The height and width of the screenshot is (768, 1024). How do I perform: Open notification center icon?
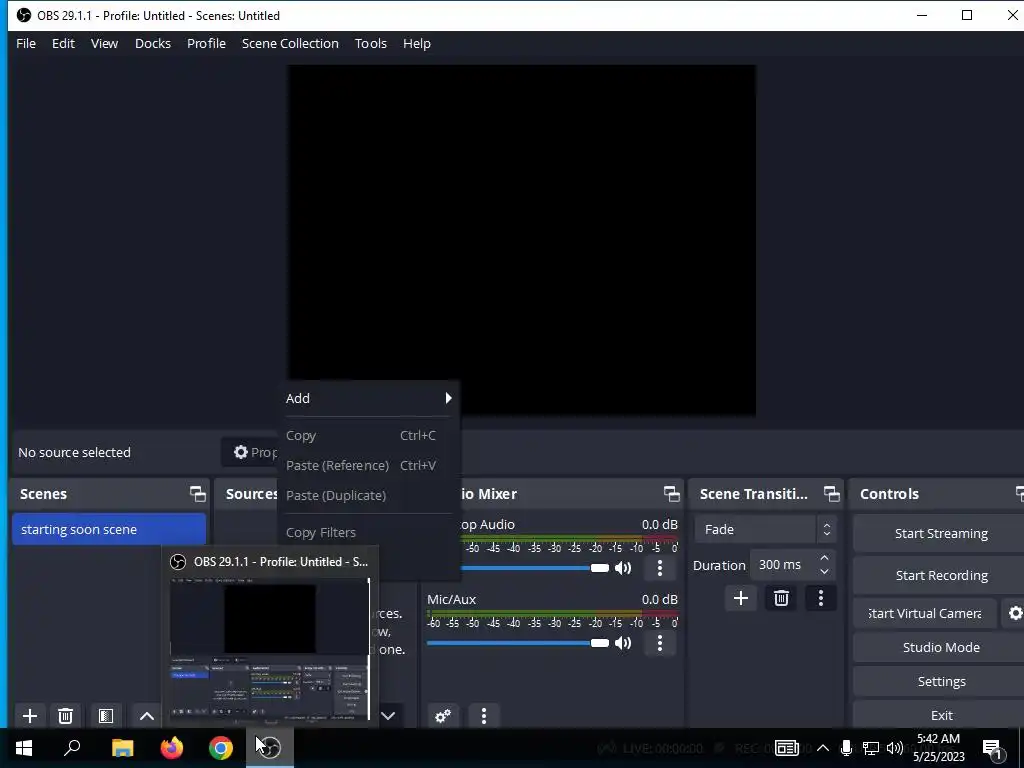[993, 748]
